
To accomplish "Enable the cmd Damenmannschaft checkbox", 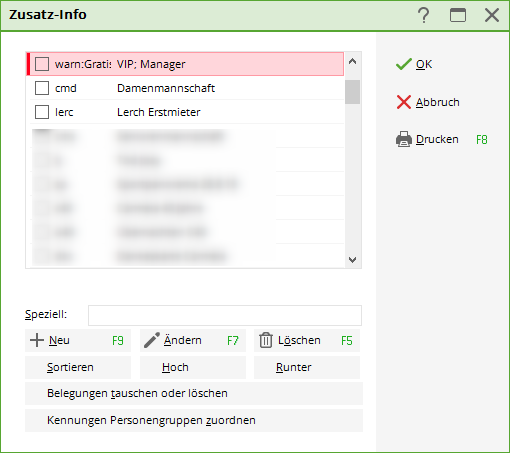I will coord(42,88).
